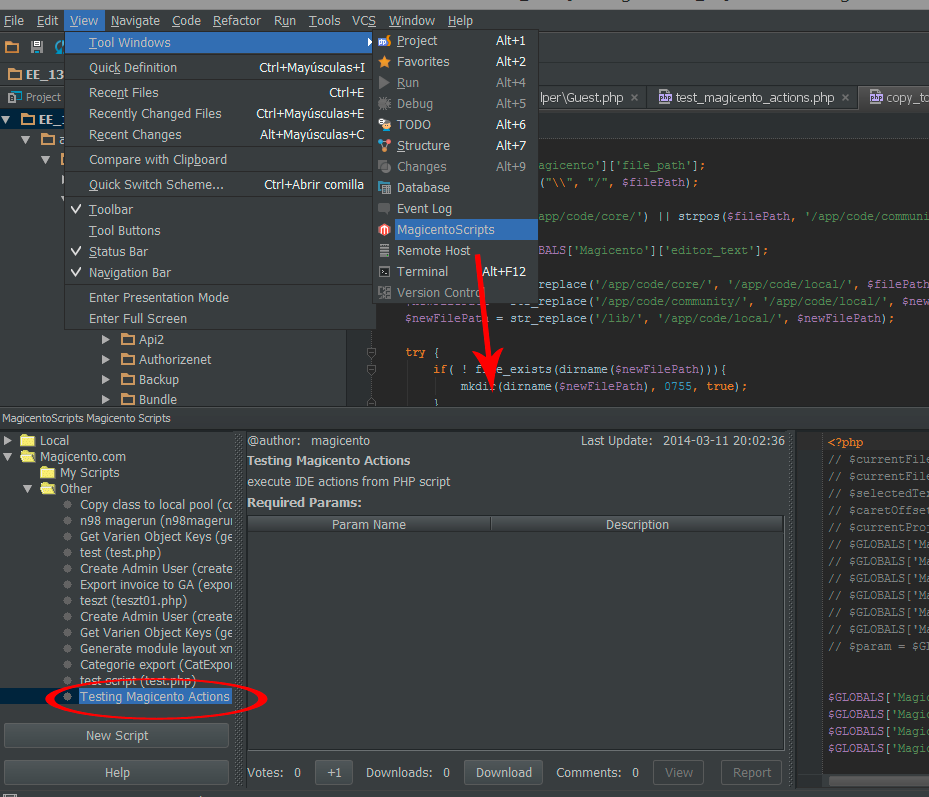The height and width of the screenshot is (797, 929).
Task: Select the Changes tool window entry
Action: point(455,167)
